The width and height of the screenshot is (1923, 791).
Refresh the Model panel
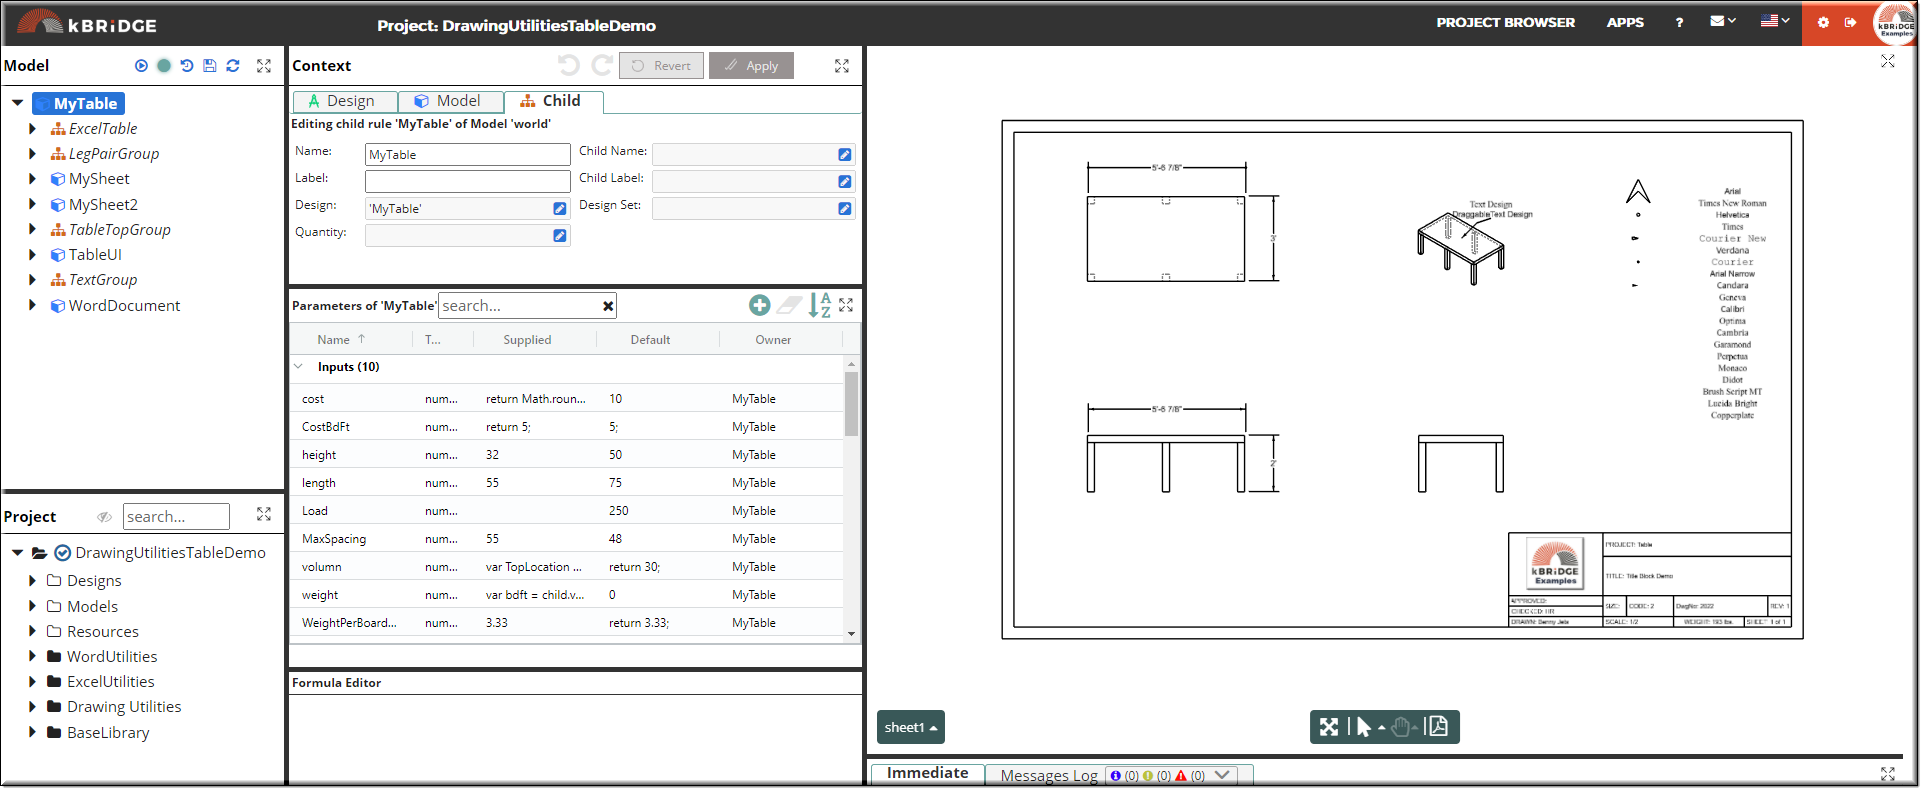click(233, 66)
